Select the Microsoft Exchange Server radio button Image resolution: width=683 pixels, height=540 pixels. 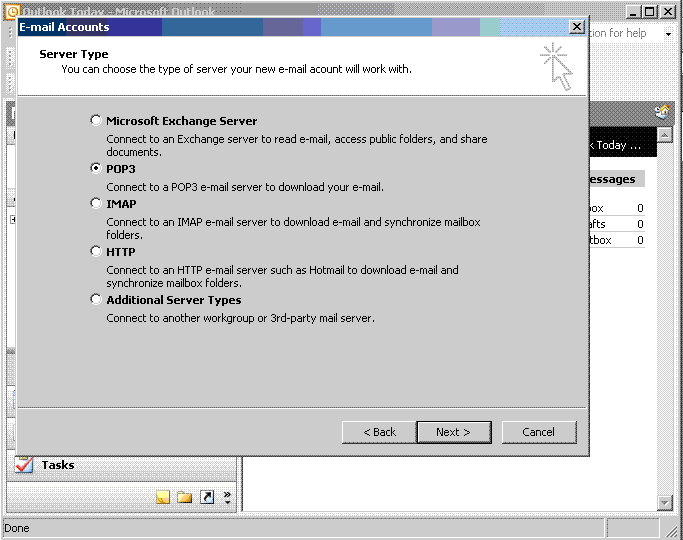click(x=96, y=120)
